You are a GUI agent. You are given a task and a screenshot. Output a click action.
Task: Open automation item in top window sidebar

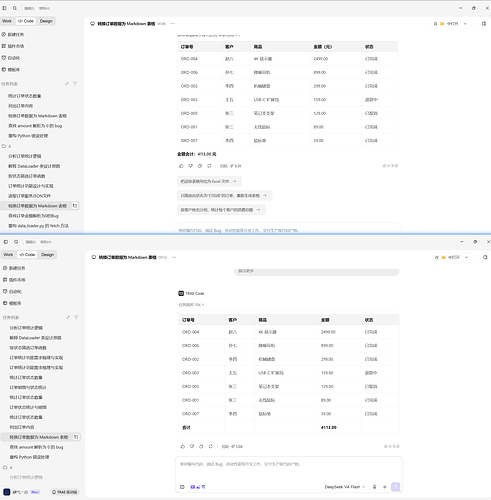pos(11,58)
